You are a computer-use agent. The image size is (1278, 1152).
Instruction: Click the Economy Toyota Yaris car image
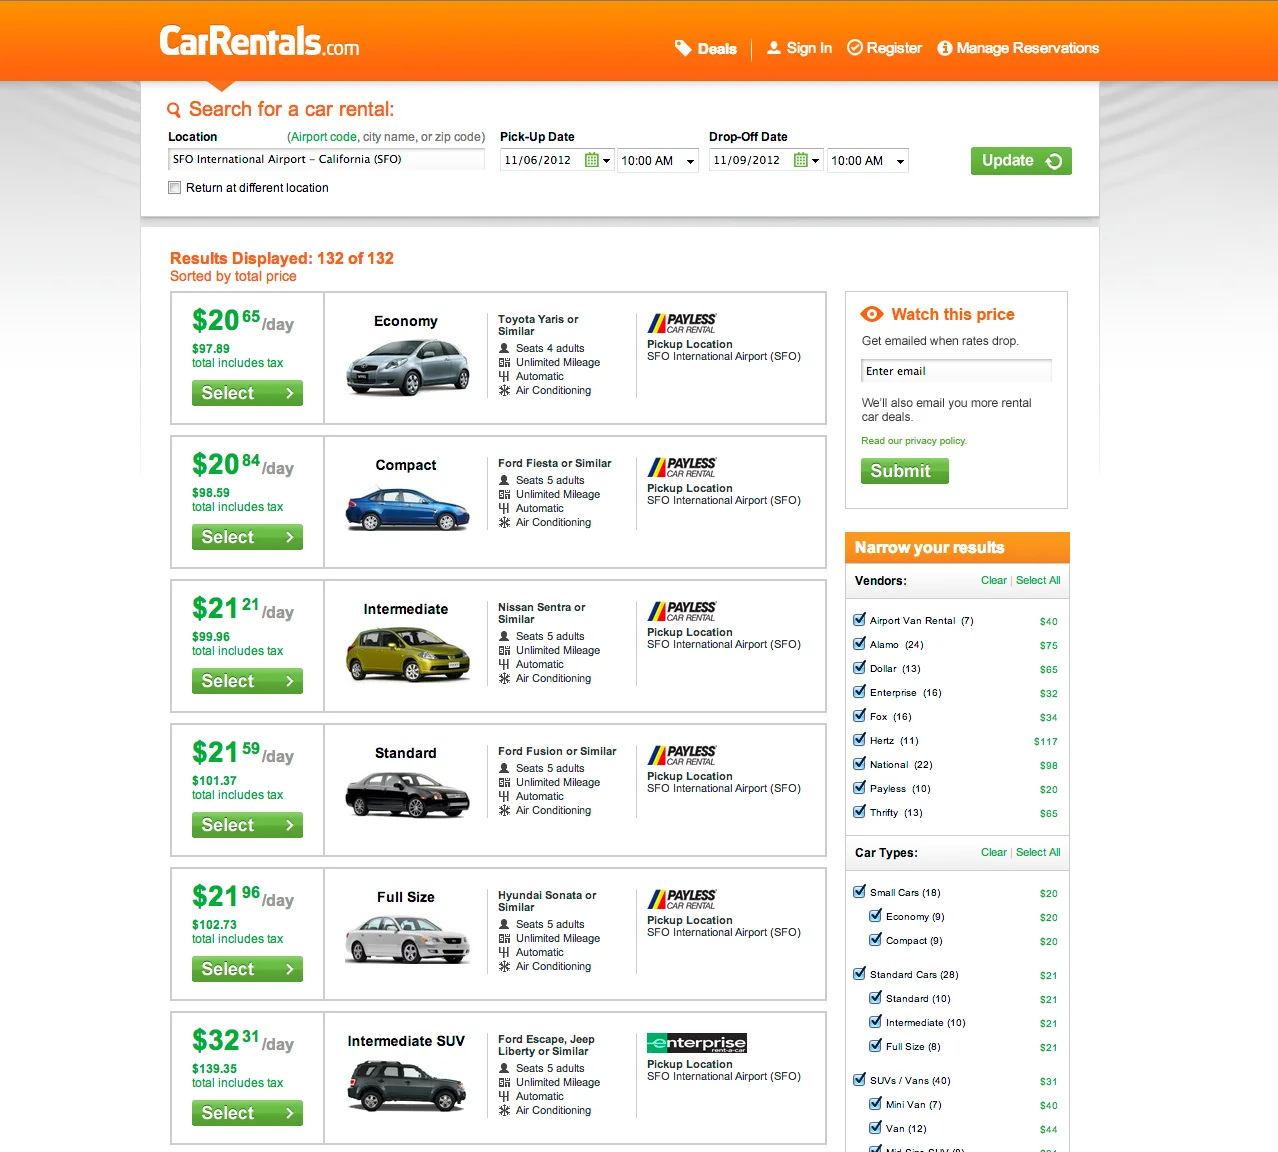[x=407, y=367]
